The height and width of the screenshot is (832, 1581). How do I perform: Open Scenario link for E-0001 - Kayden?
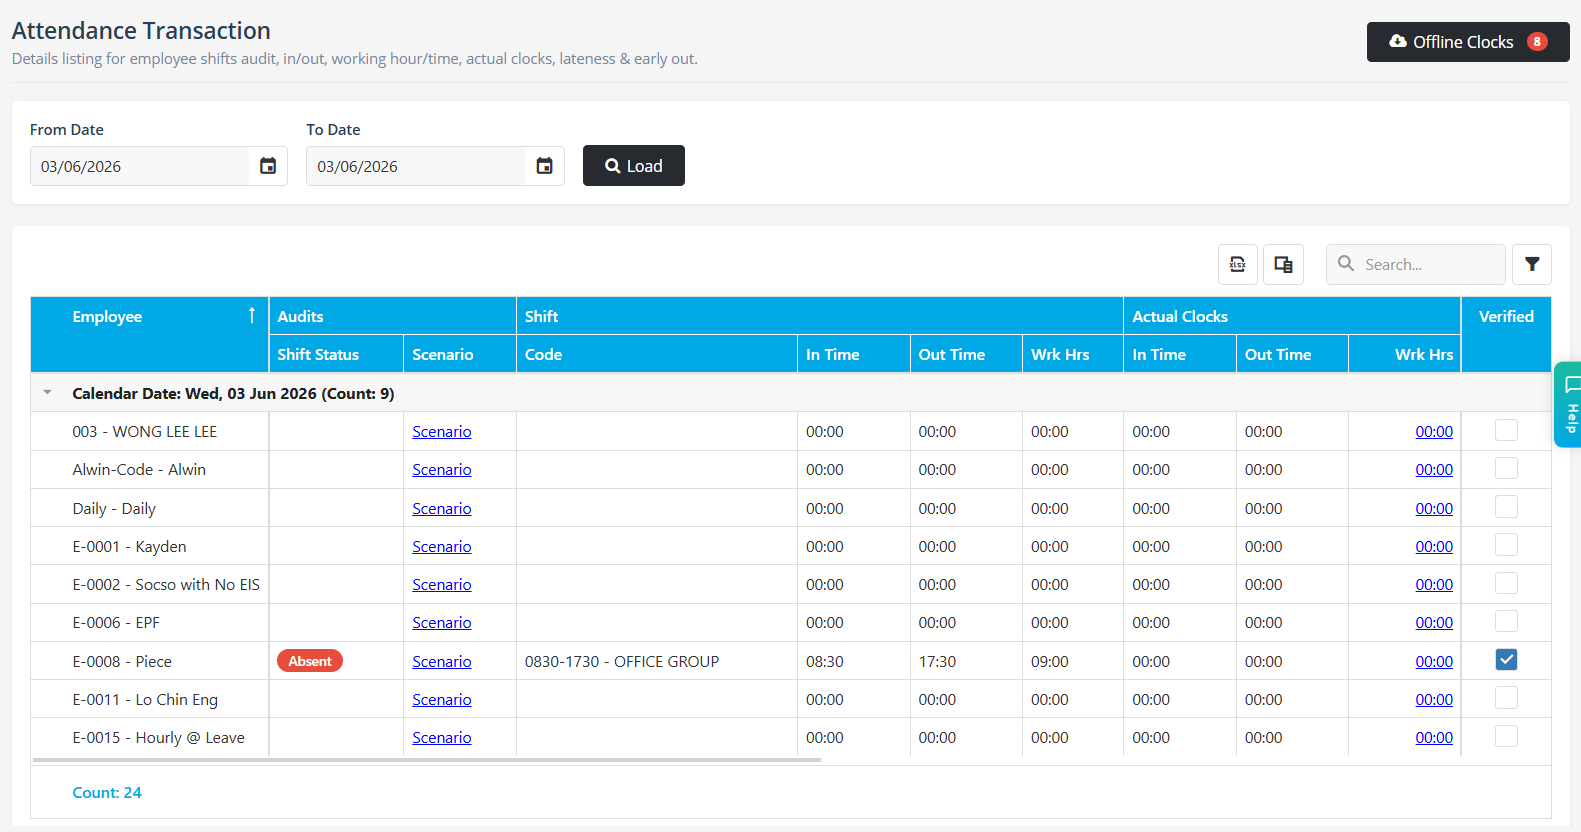tap(442, 547)
